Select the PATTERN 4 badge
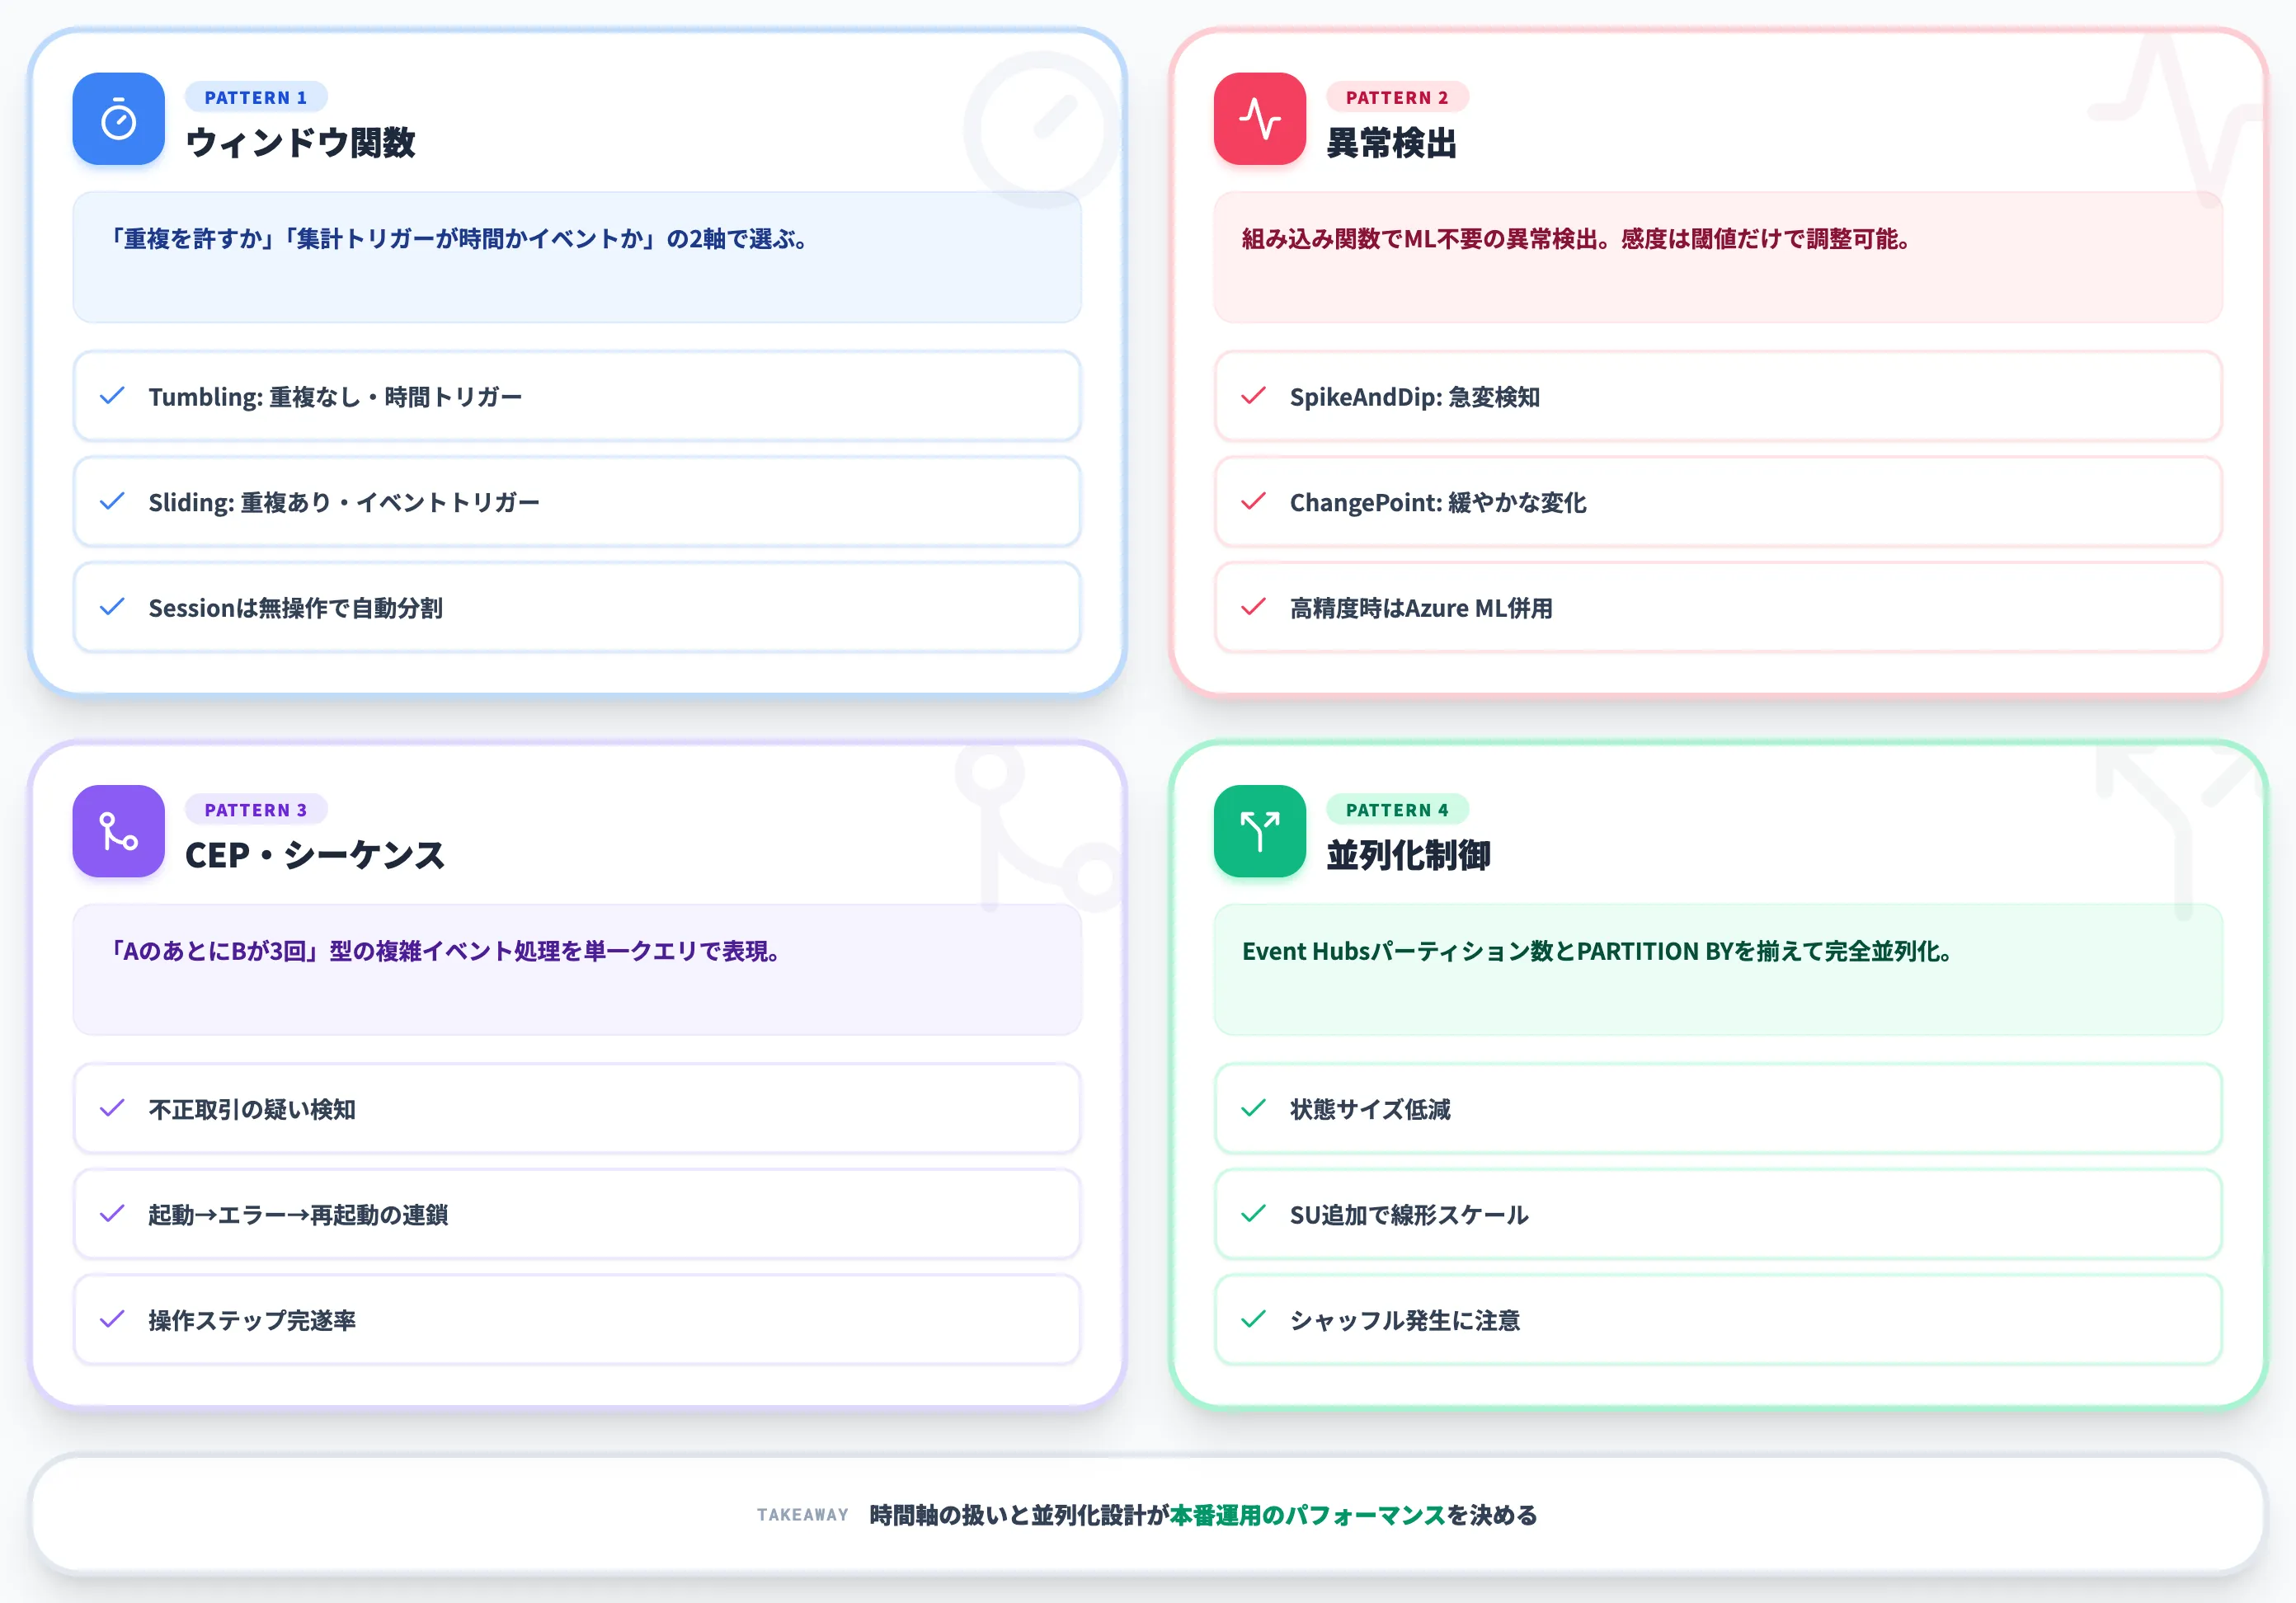This screenshot has height=1603, width=2296. tap(1397, 809)
